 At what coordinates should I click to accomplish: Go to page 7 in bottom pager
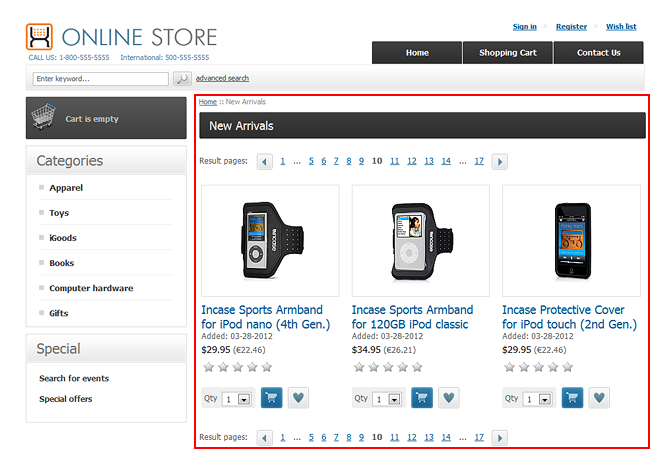pyautogui.click(x=336, y=437)
